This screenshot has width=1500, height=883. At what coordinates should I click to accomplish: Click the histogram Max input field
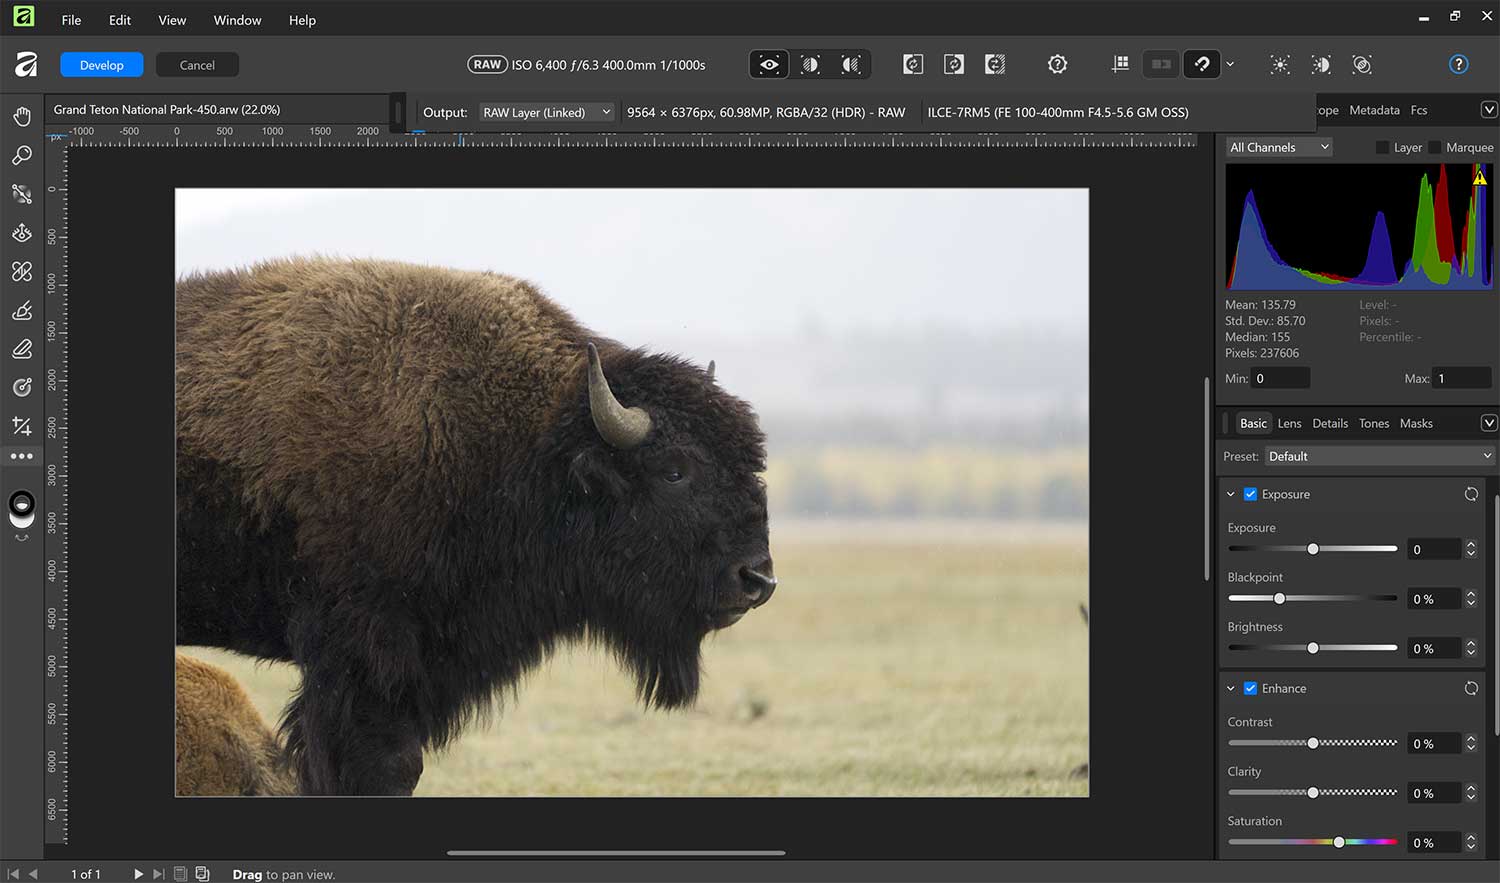(1462, 378)
